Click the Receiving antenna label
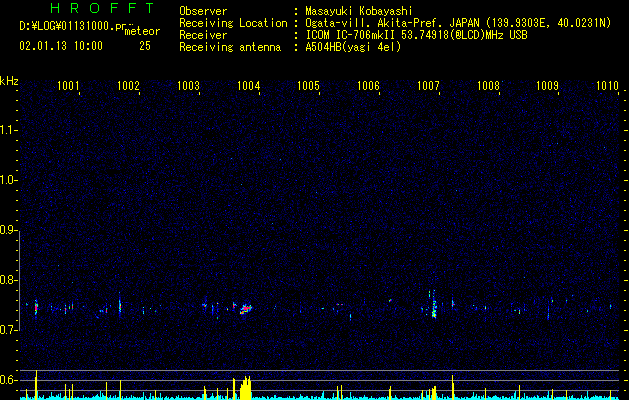The image size is (629, 400). (x=230, y=47)
